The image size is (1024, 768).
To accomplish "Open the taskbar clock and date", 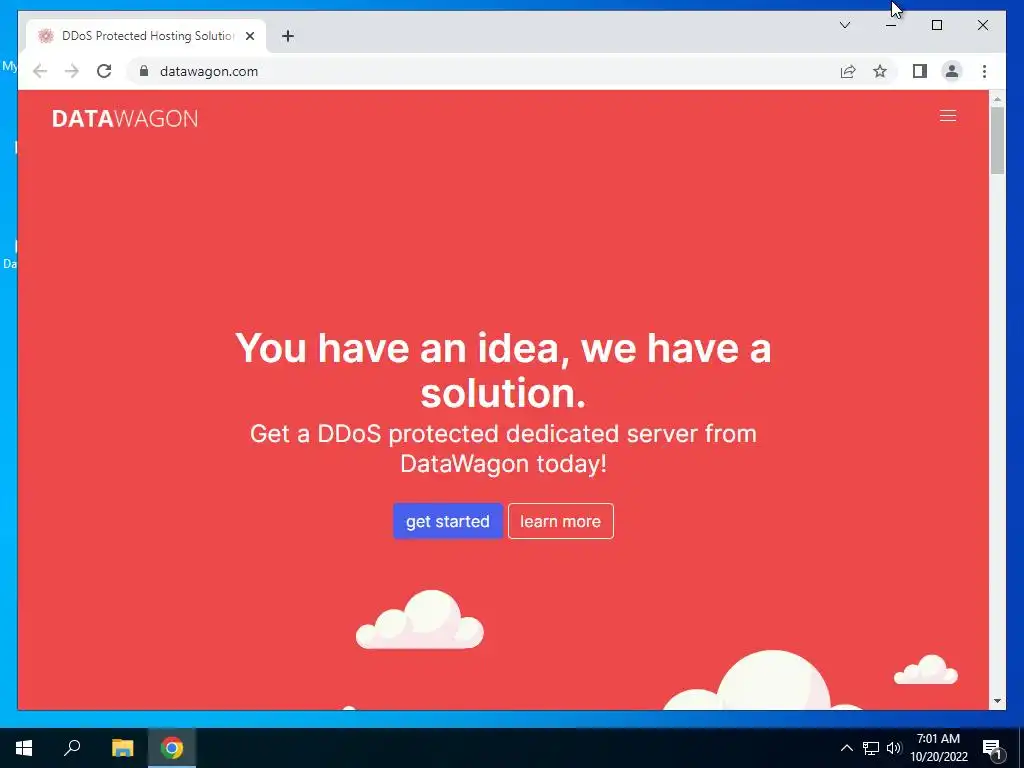I will click(938, 748).
